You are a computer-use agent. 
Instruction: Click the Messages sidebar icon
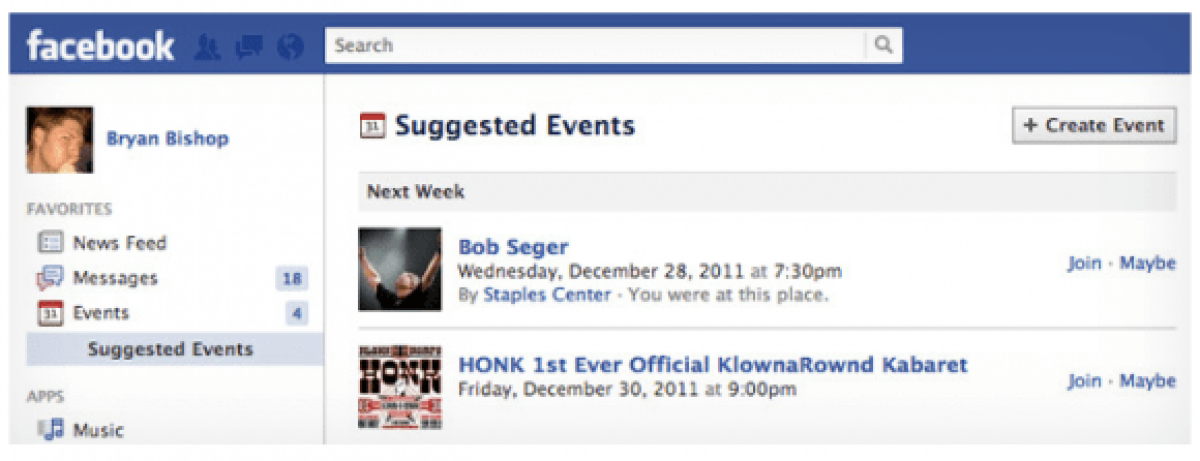(x=50, y=278)
